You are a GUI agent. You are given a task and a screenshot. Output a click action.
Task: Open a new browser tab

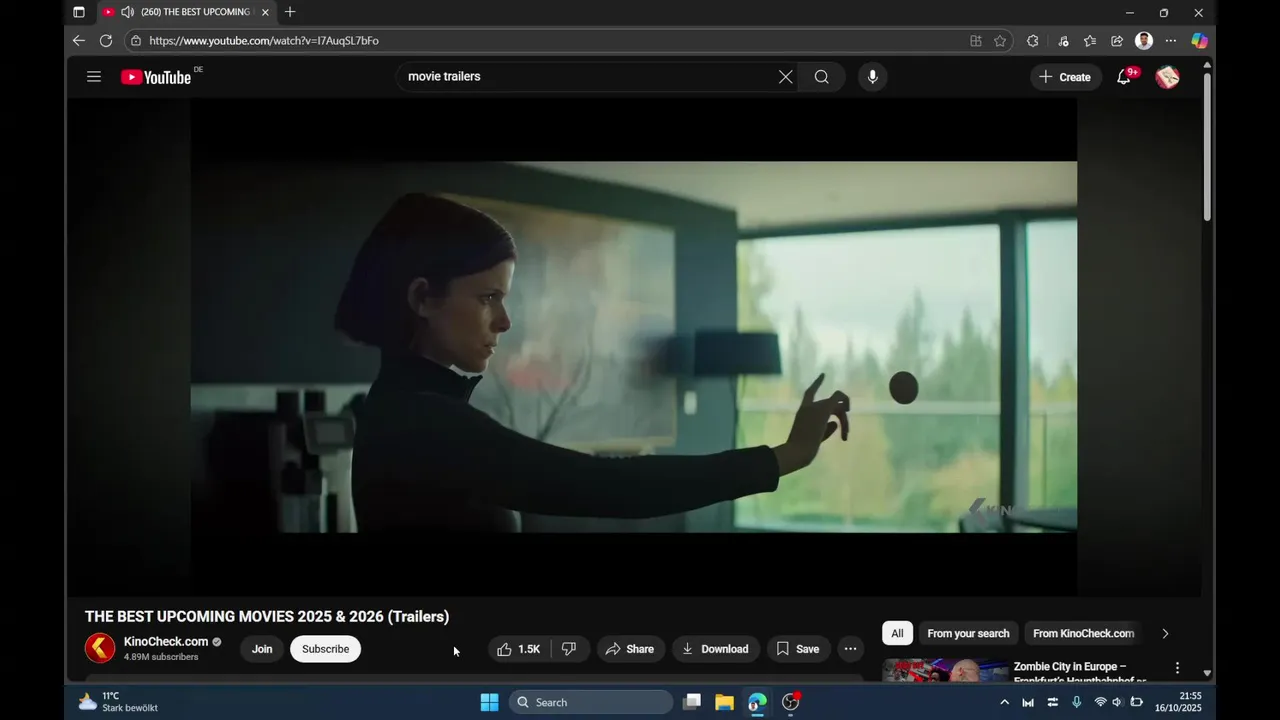290,12
